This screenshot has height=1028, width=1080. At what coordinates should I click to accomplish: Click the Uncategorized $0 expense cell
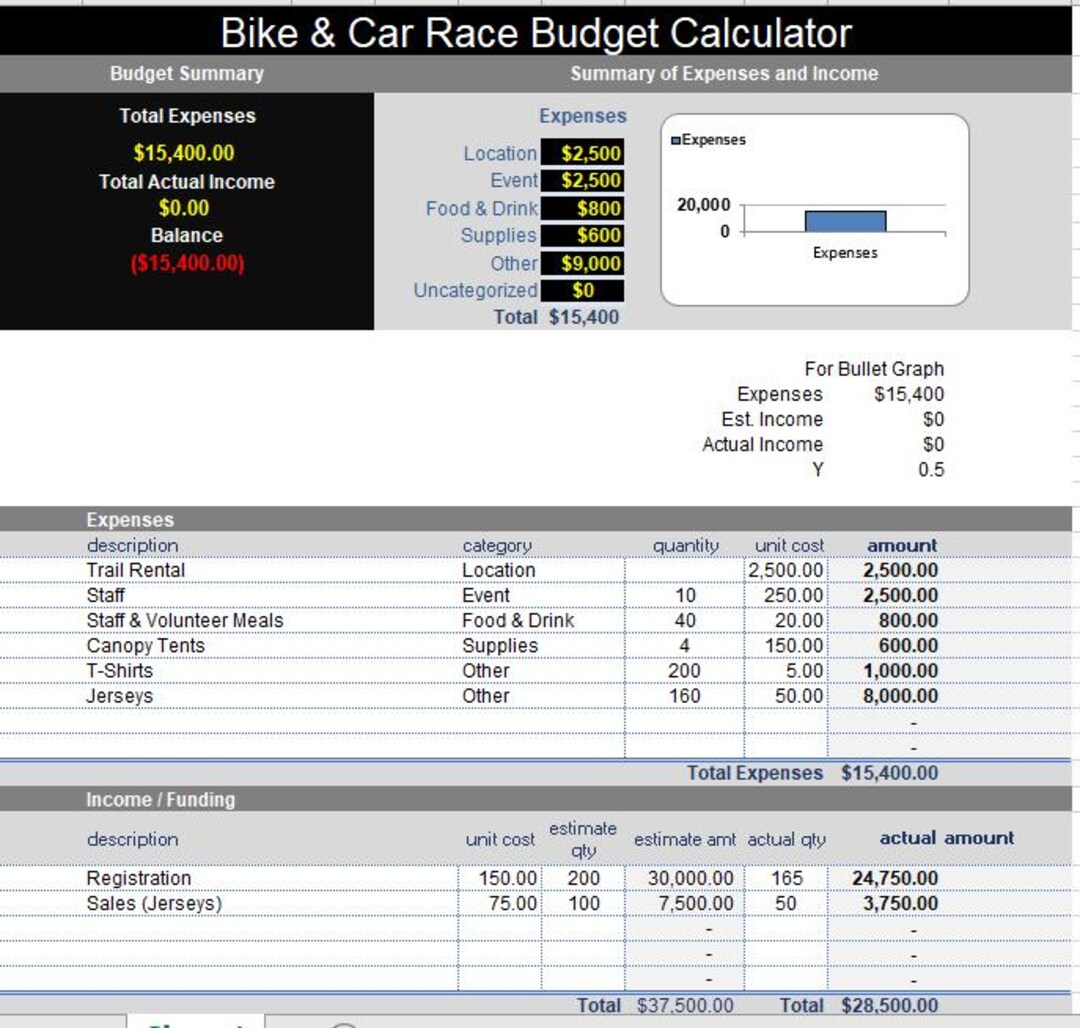[x=583, y=291]
